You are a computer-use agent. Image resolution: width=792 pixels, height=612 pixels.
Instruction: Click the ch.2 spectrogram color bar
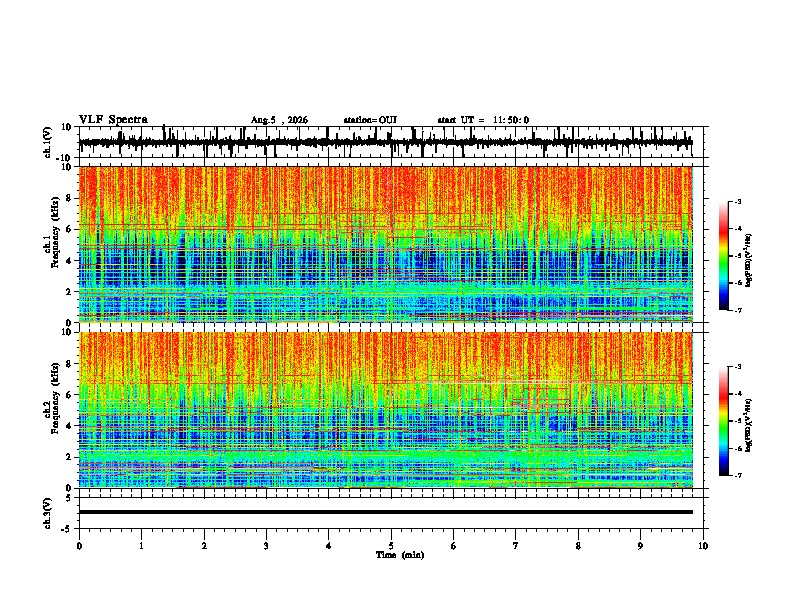pos(723,421)
